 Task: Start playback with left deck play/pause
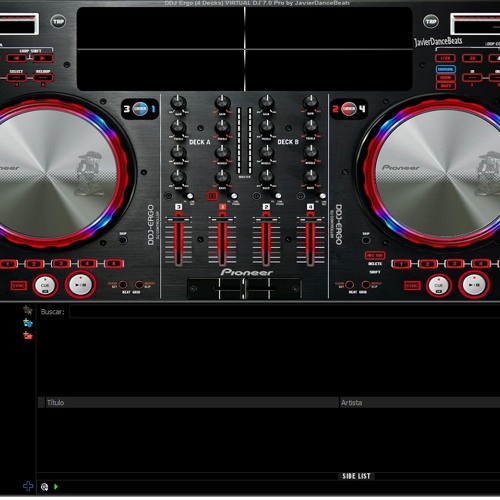point(80,285)
